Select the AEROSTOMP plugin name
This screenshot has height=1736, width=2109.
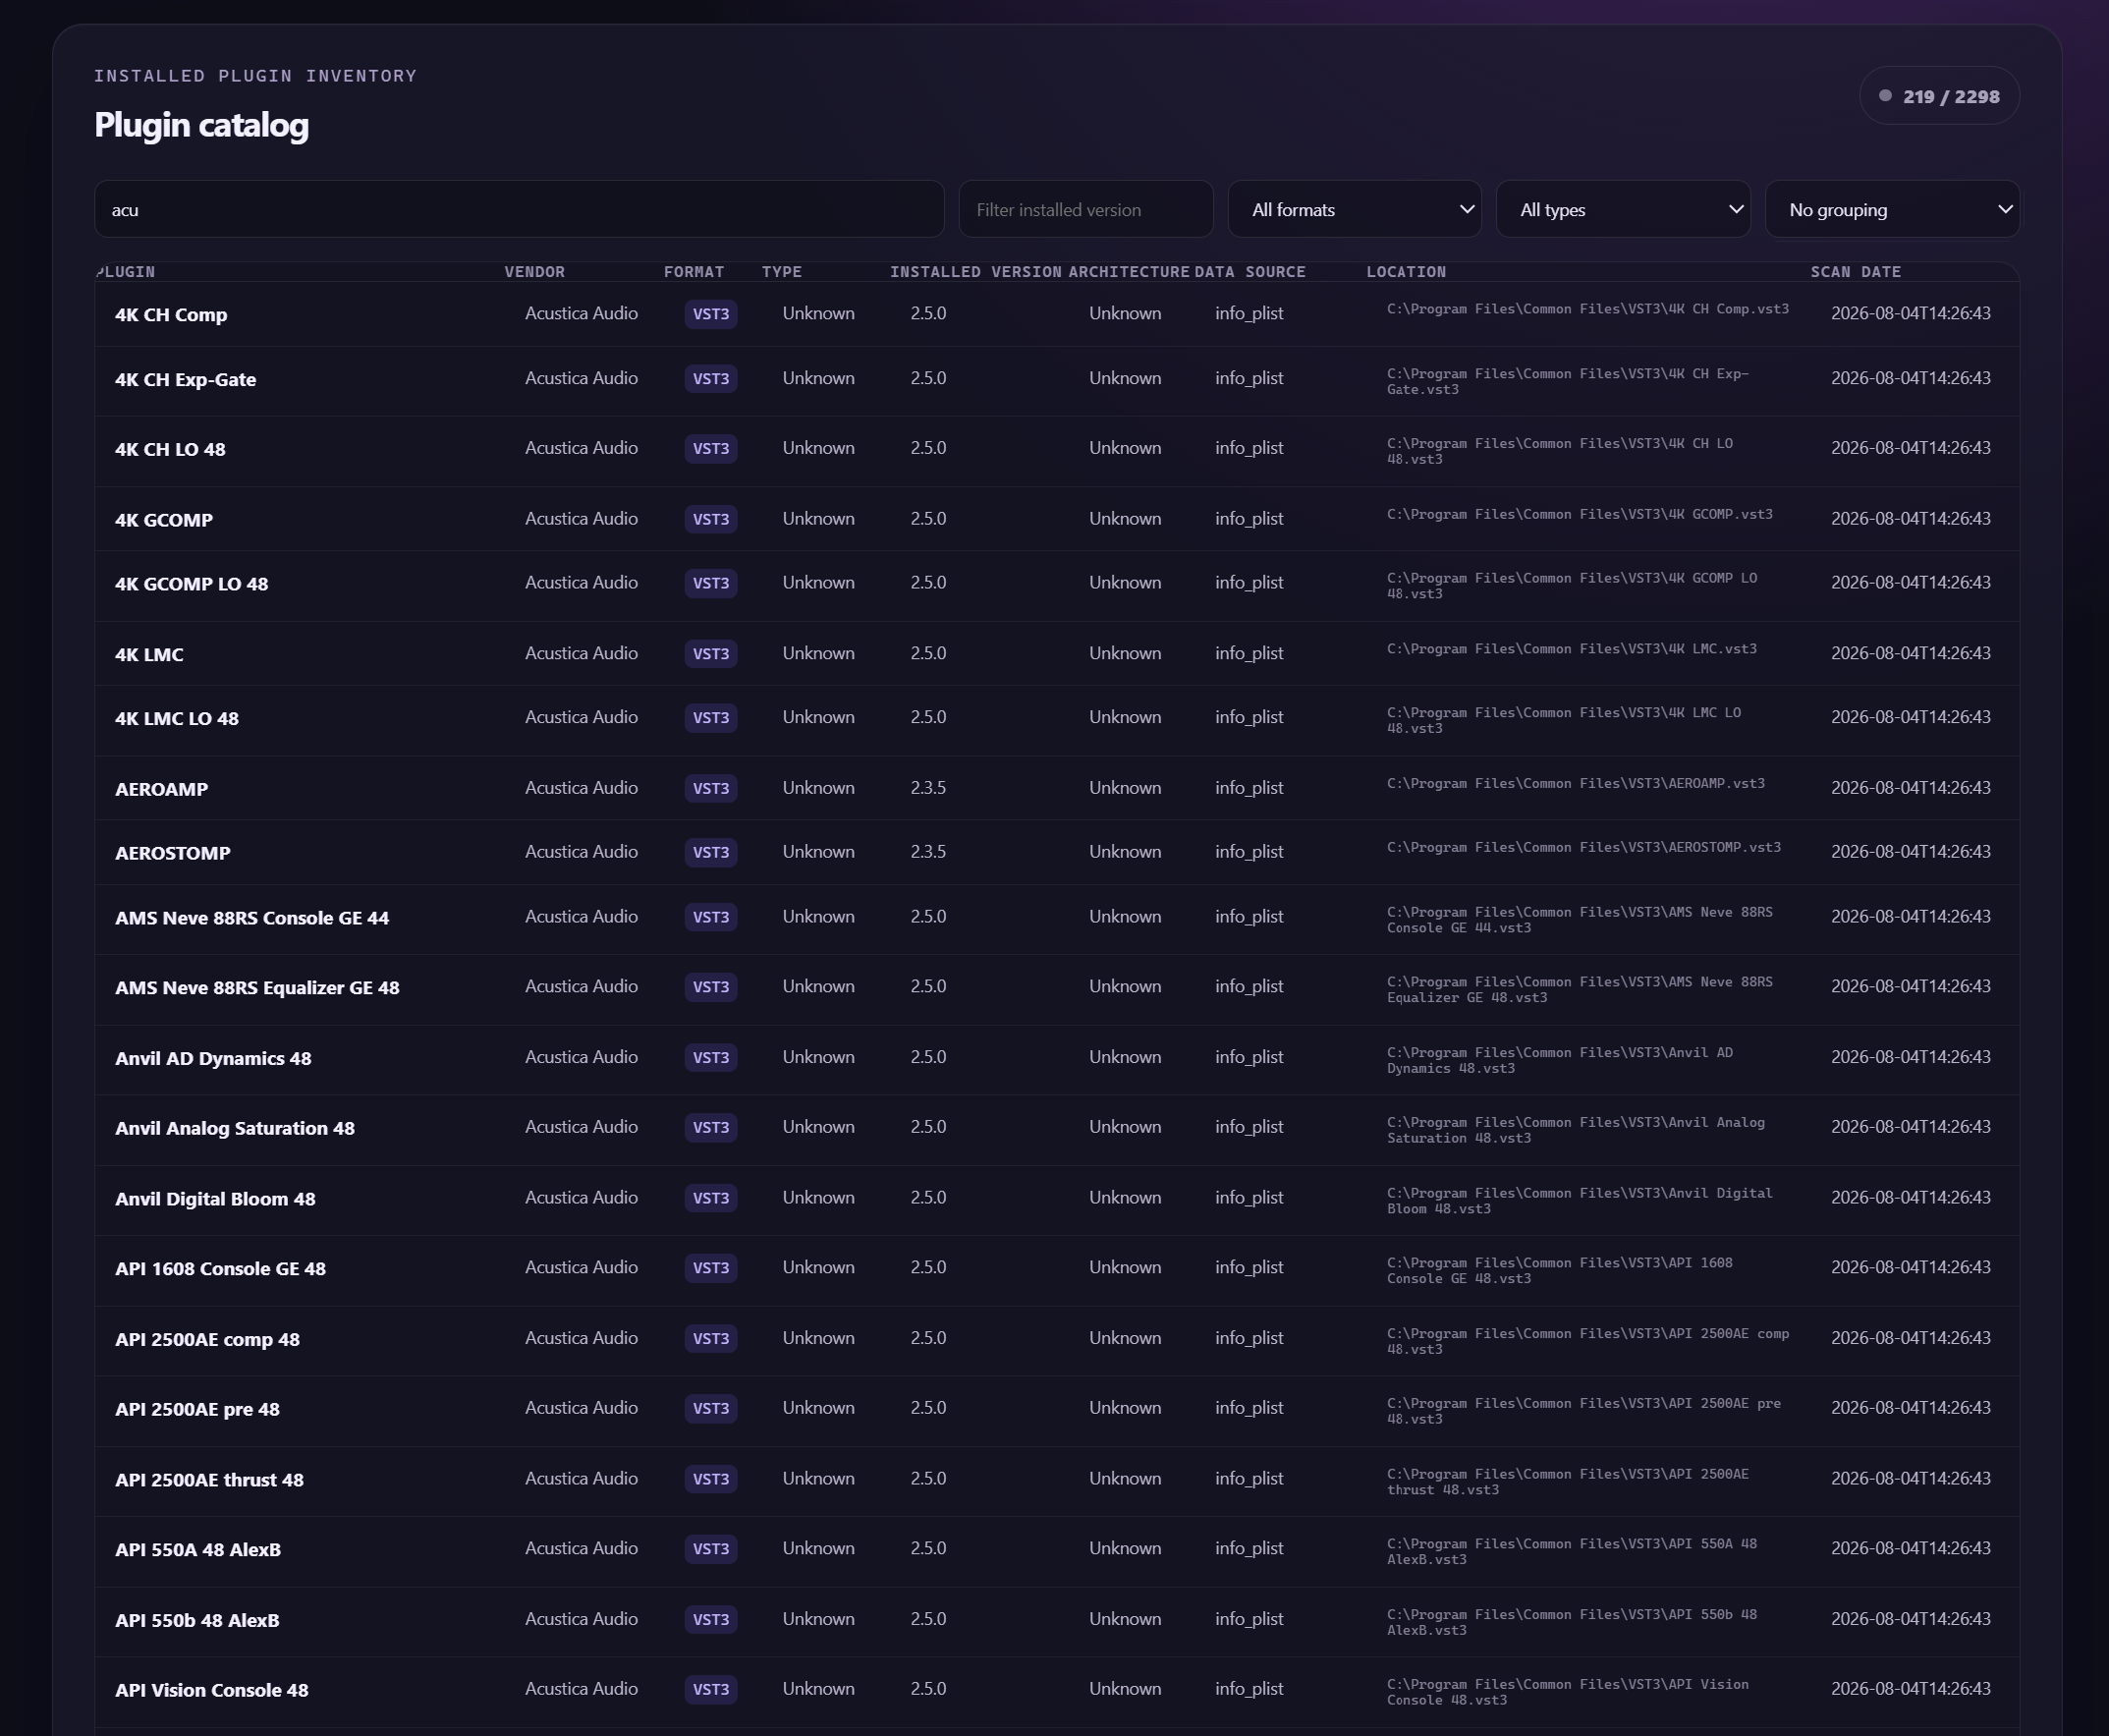point(172,853)
